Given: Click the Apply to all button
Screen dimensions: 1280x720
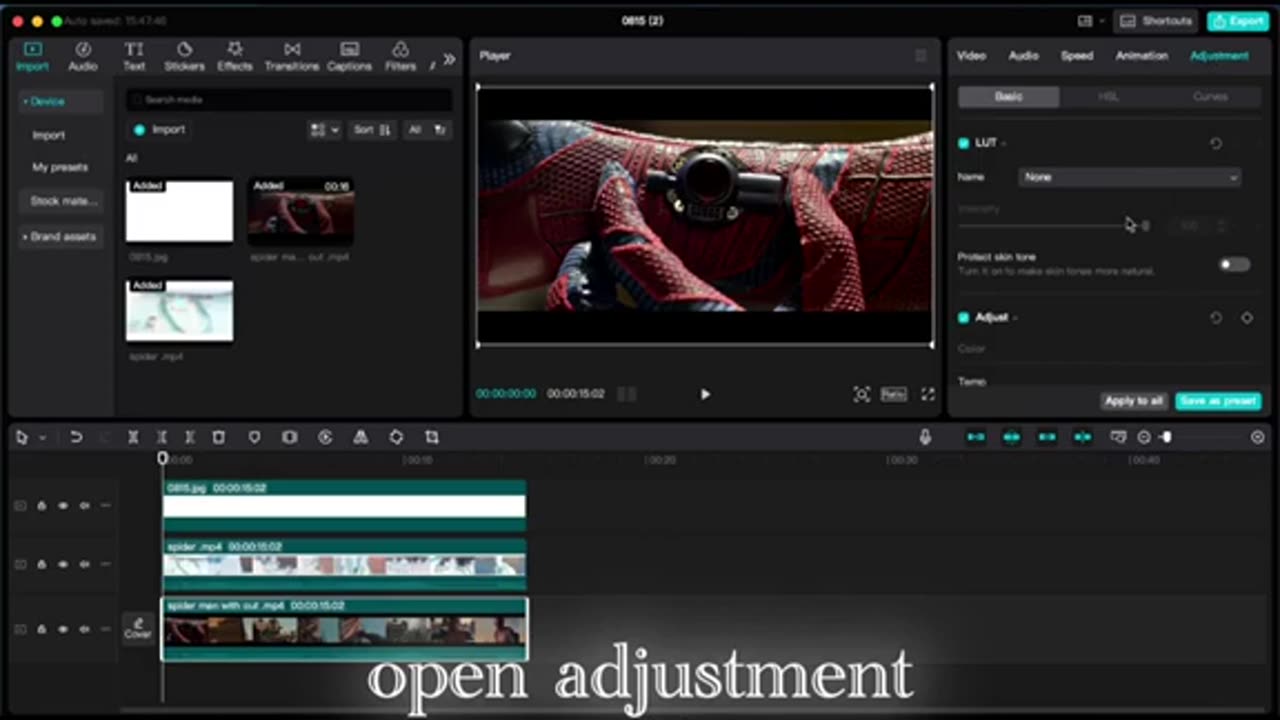Looking at the screenshot, I should (1134, 401).
